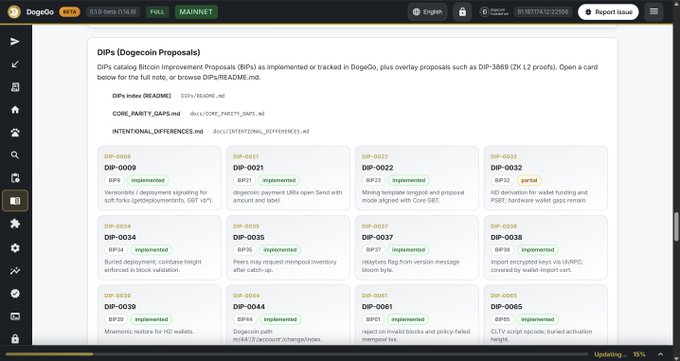Open the receipt/transactions icon in sidebar
Screen dimensions: 680x361
click(x=15, y=87)
